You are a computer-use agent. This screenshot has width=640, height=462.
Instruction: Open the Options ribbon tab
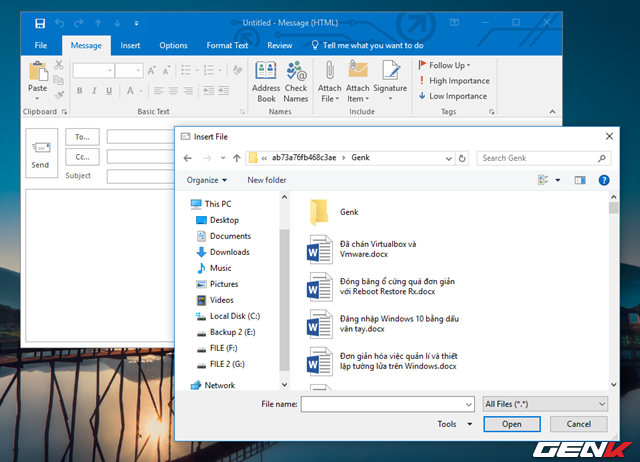click(173, 45)
